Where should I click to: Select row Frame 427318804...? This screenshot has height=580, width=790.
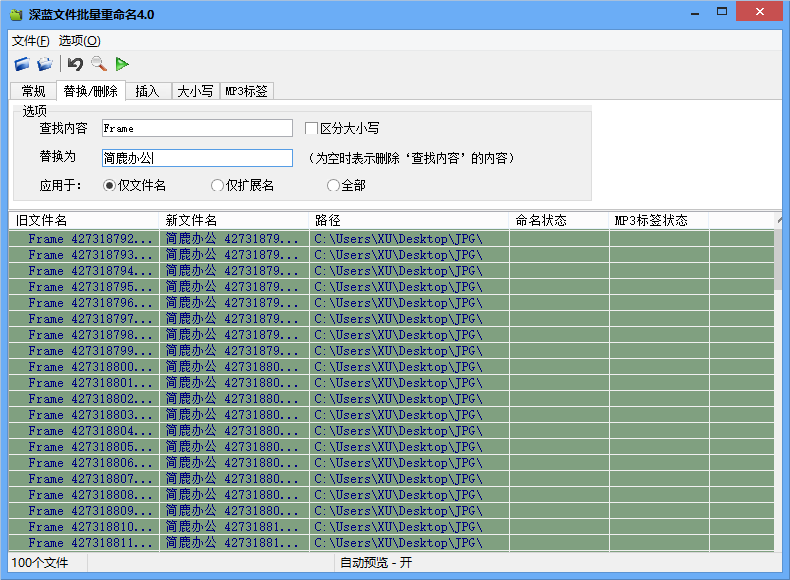tap(391, 431)
